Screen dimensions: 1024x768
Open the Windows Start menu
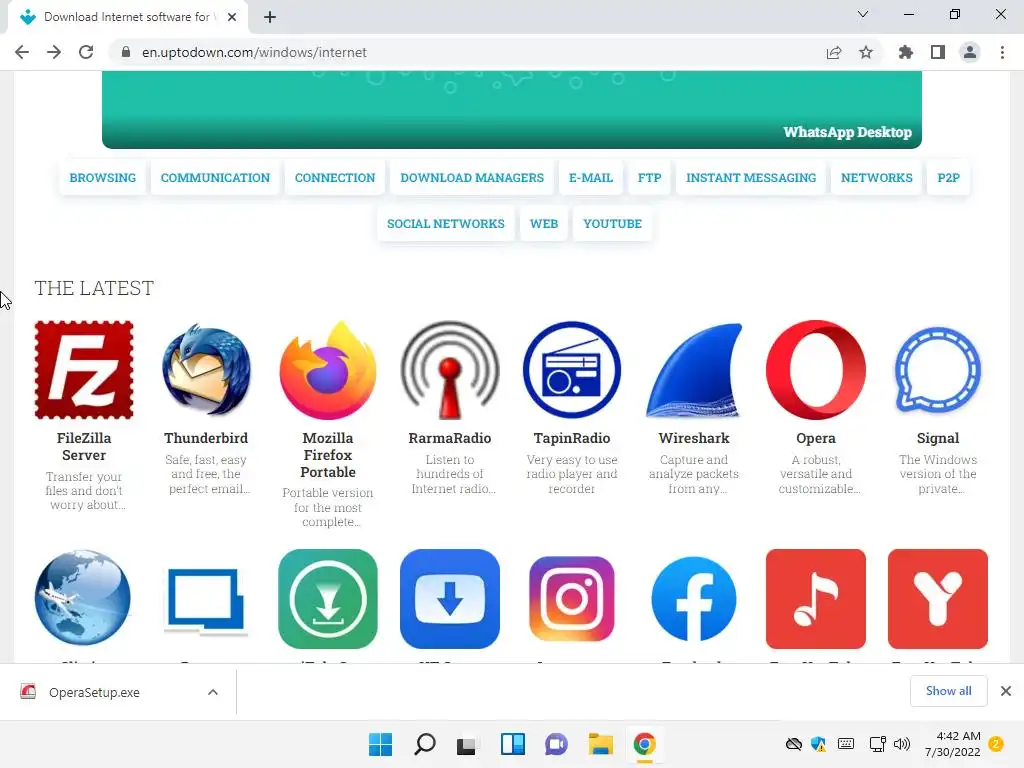pos(381,744)
